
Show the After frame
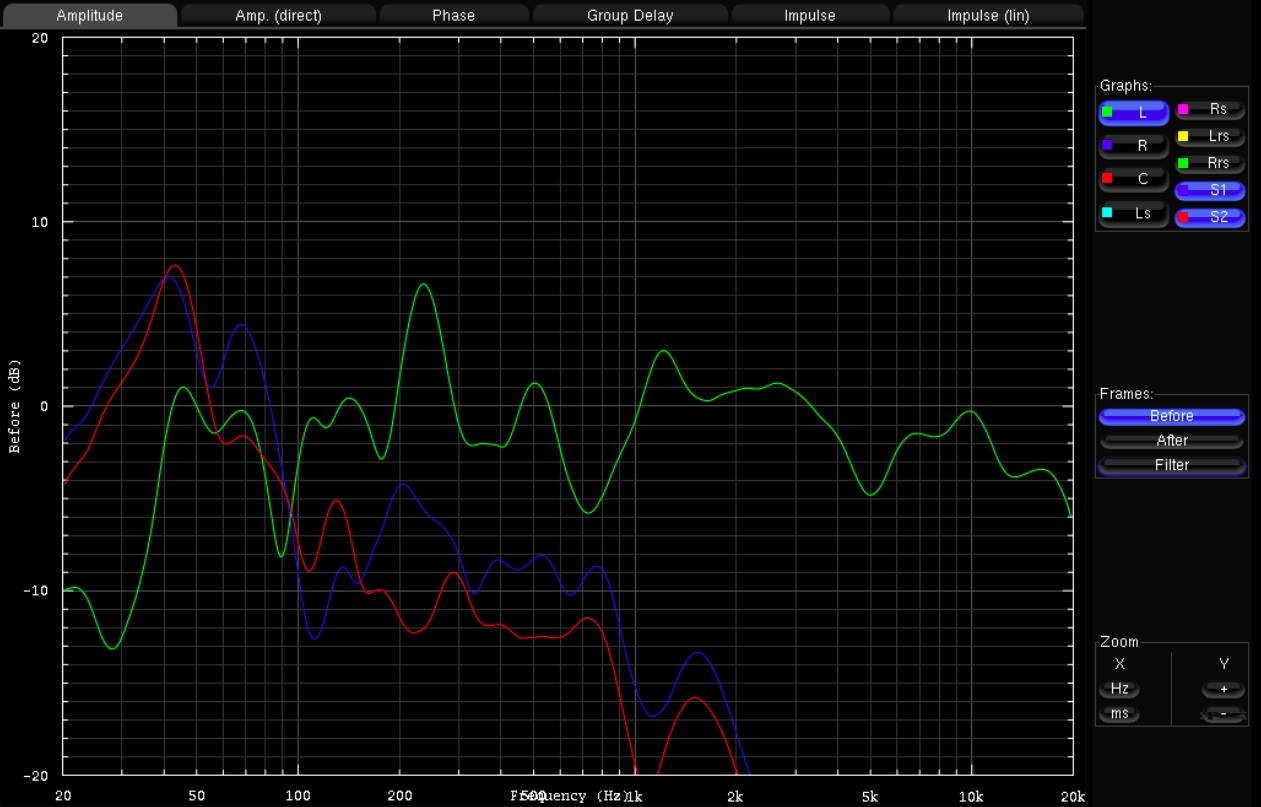point(1171,441)
